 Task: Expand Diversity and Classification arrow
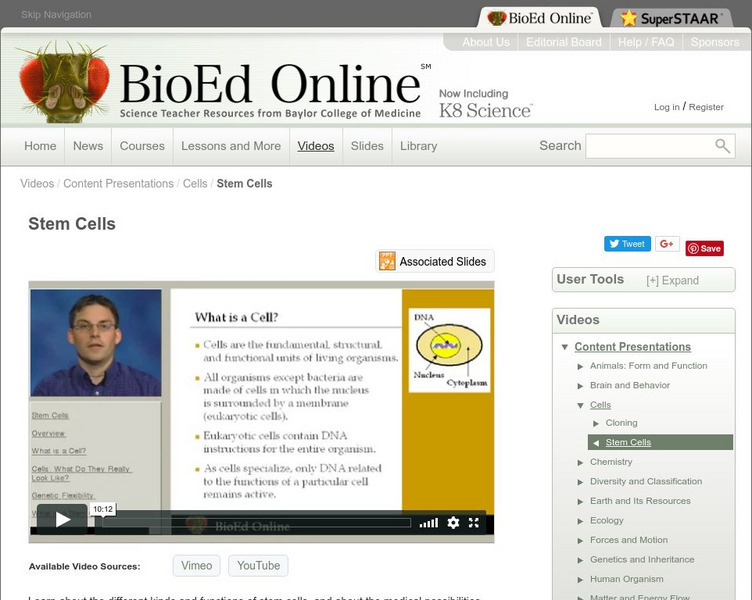pyautogui.click(x=580, y=482)
